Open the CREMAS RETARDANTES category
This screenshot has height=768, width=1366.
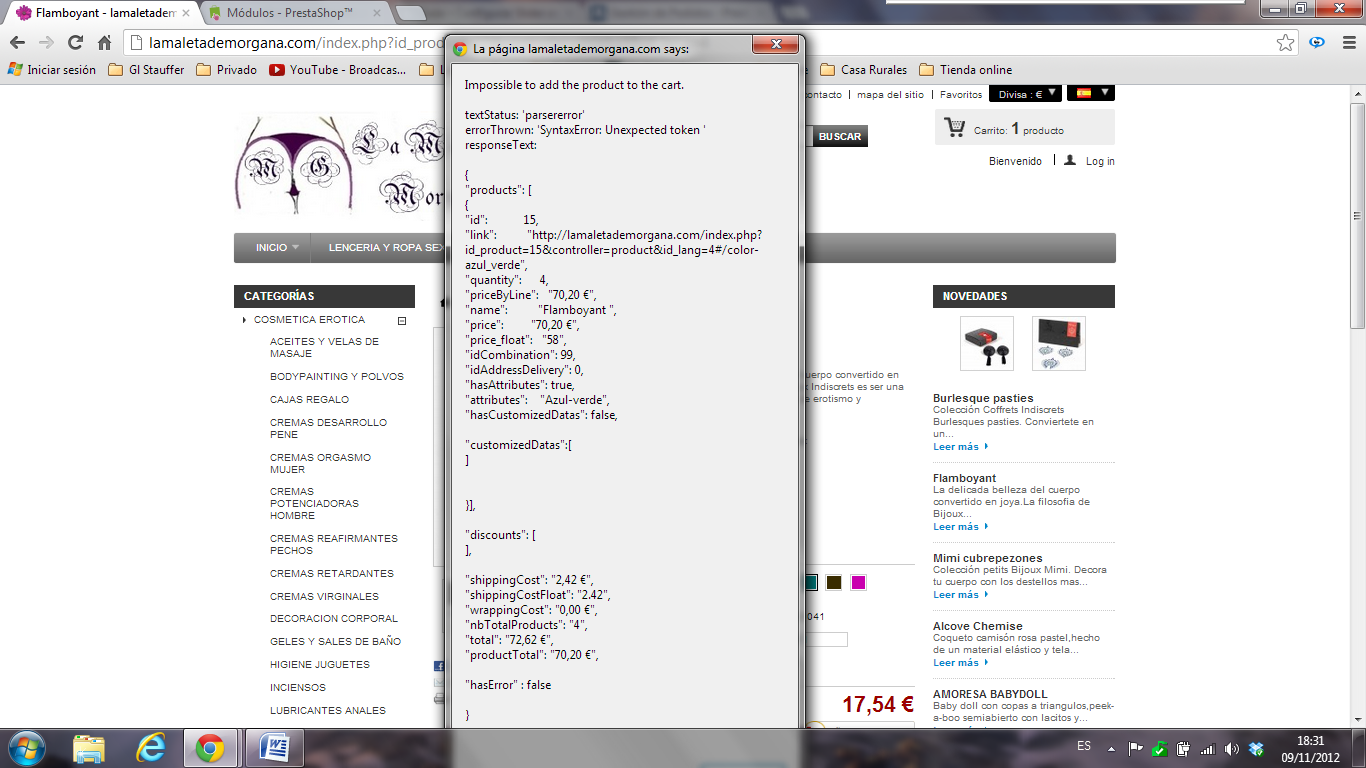coord(332,574)
